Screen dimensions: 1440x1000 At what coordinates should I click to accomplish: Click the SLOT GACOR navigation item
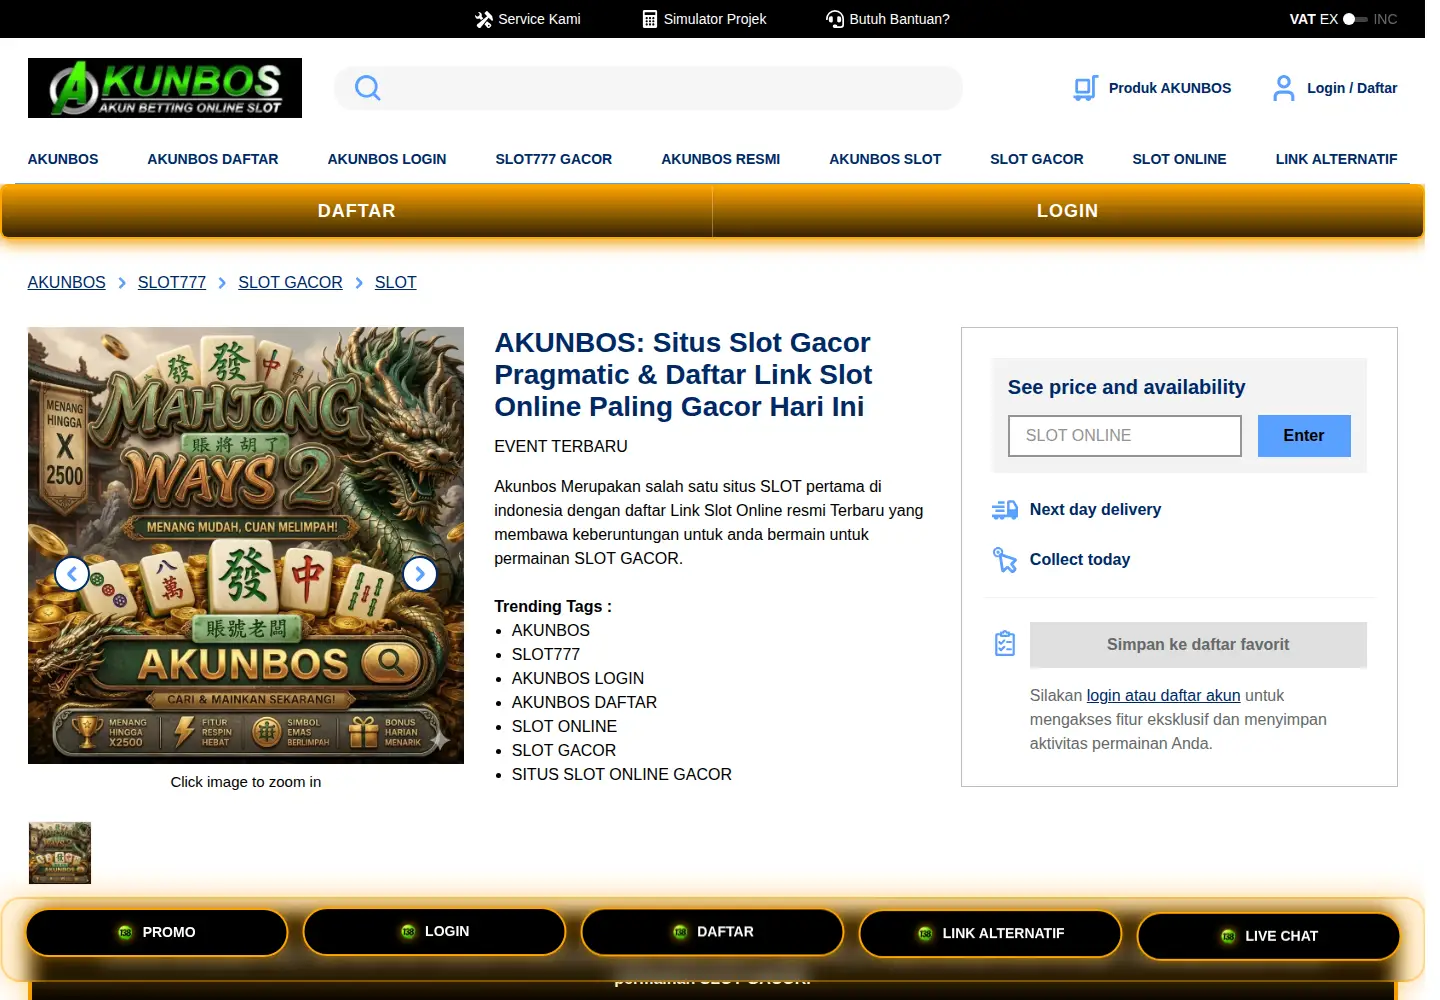(1037, 159)
